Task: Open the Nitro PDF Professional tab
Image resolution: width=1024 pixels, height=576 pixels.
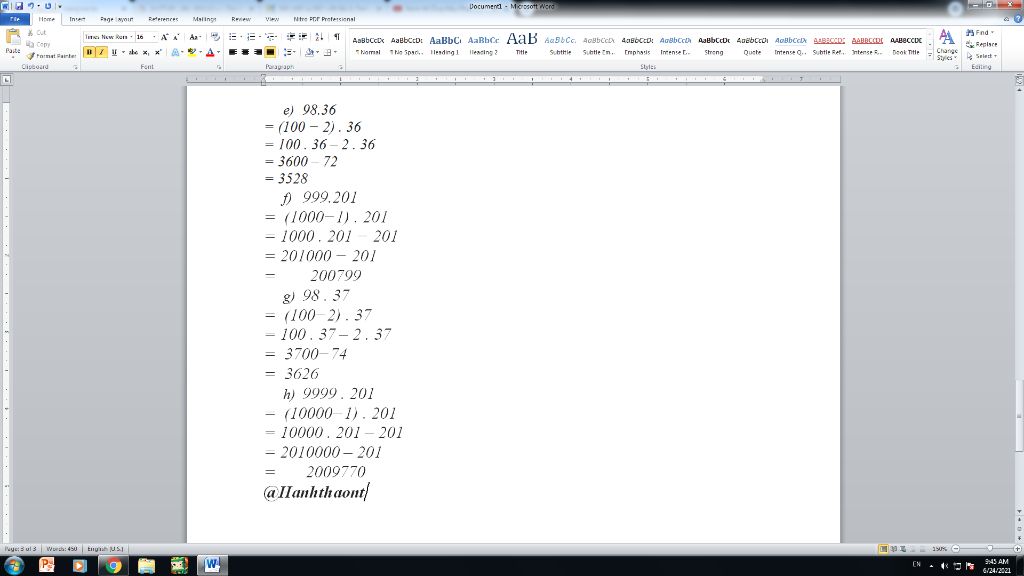Action: [325, 19]
